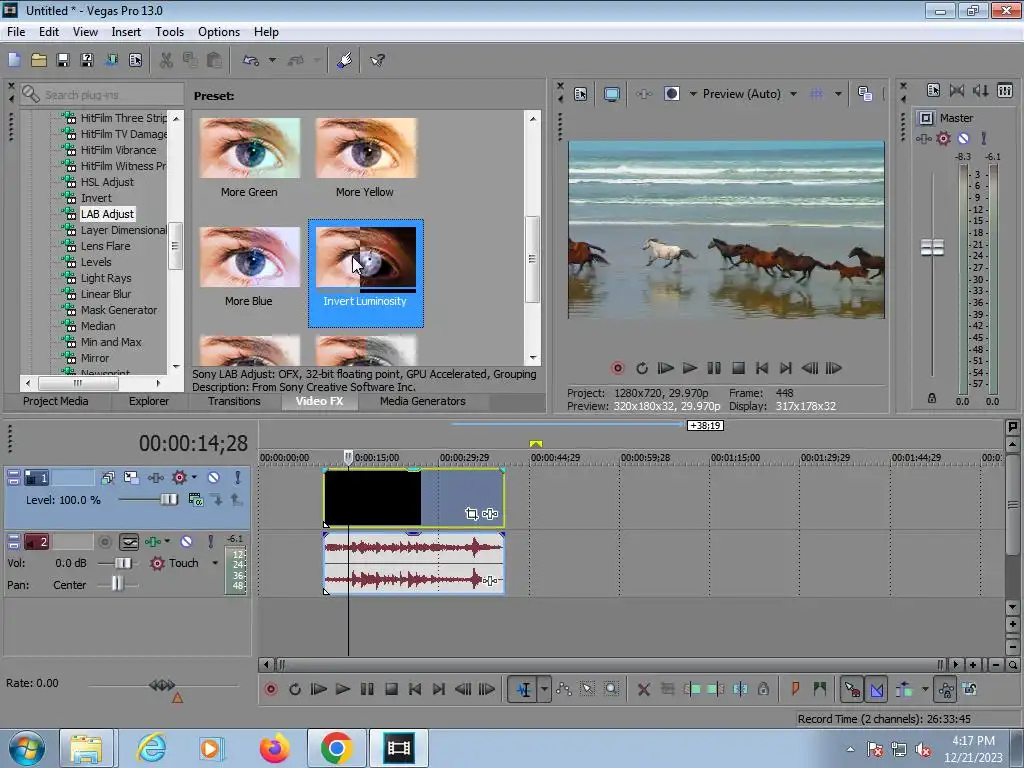Click Track Motion icon on track 1
1024x768 pixels.
pos(131,477)
